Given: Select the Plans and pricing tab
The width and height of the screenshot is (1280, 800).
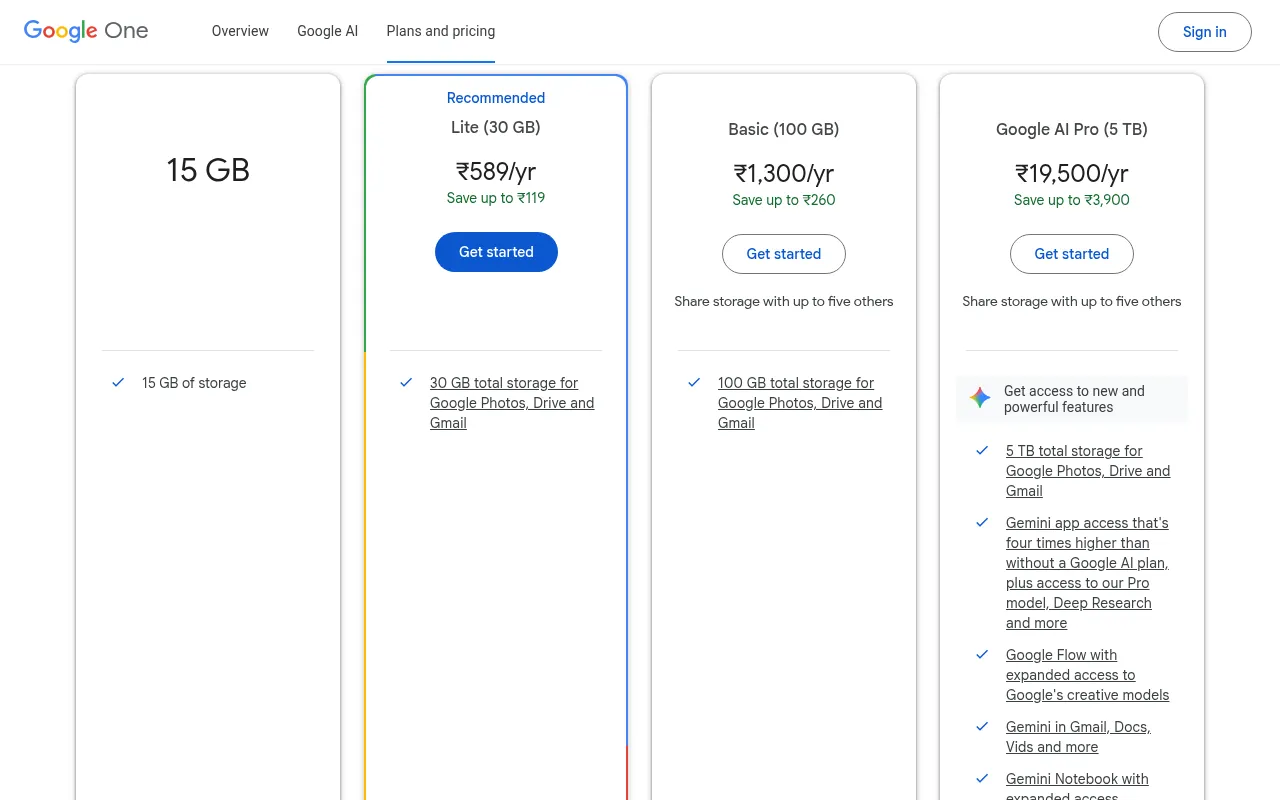Looking at the screenshot, I should [x=441, y=31].
